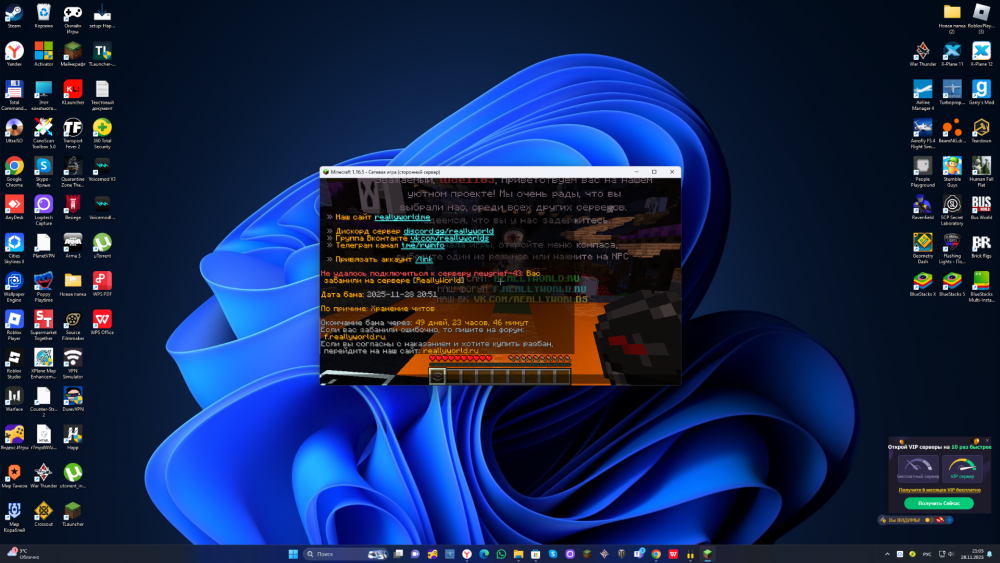Click 'Получить сейчас' green button in VPN popup
The image size is (1000, 563).
938,503
